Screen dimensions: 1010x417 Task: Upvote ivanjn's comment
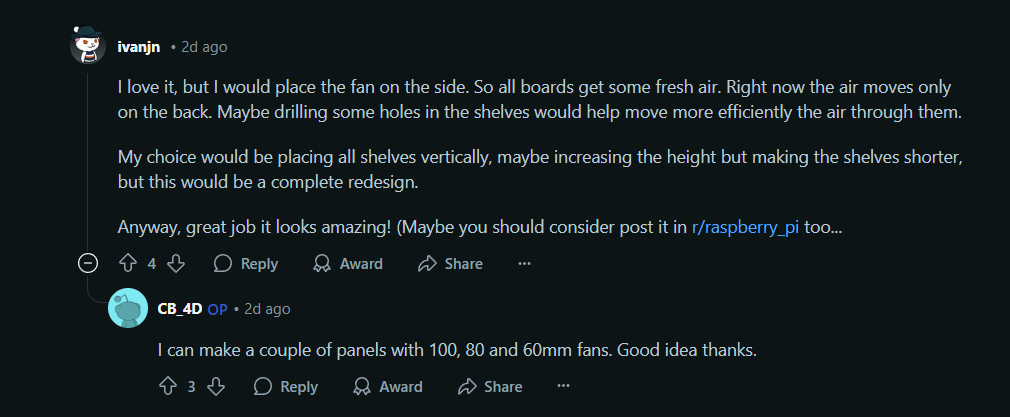[x=127, y=264]
